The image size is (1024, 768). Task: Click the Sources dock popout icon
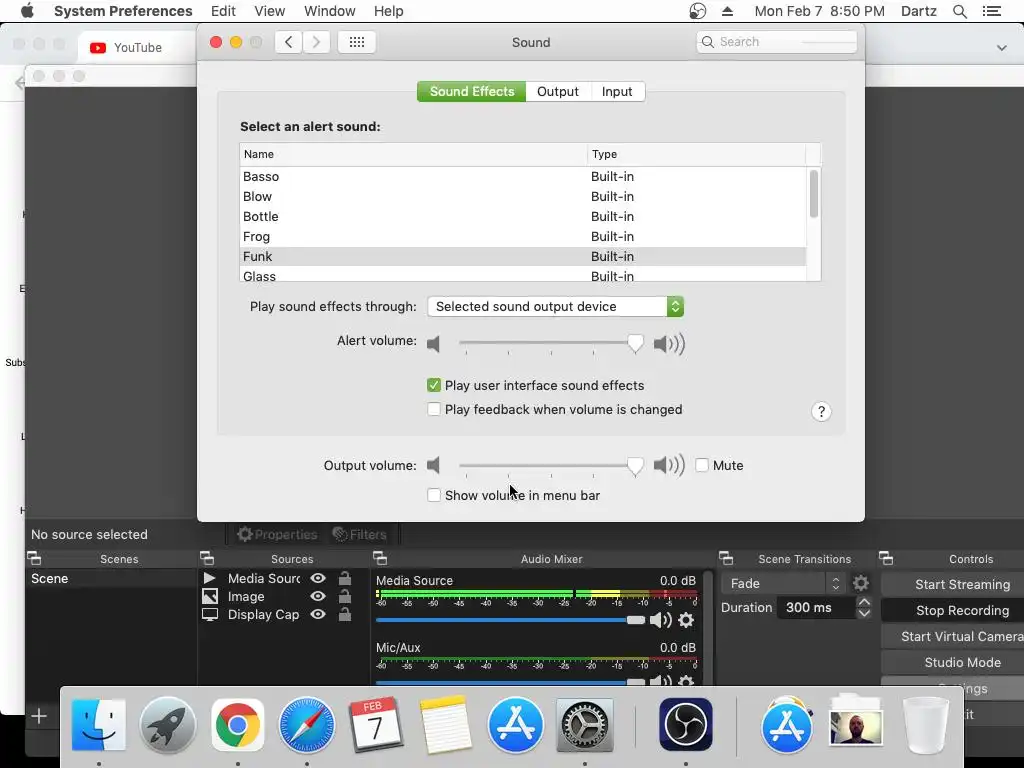point(207,558)
